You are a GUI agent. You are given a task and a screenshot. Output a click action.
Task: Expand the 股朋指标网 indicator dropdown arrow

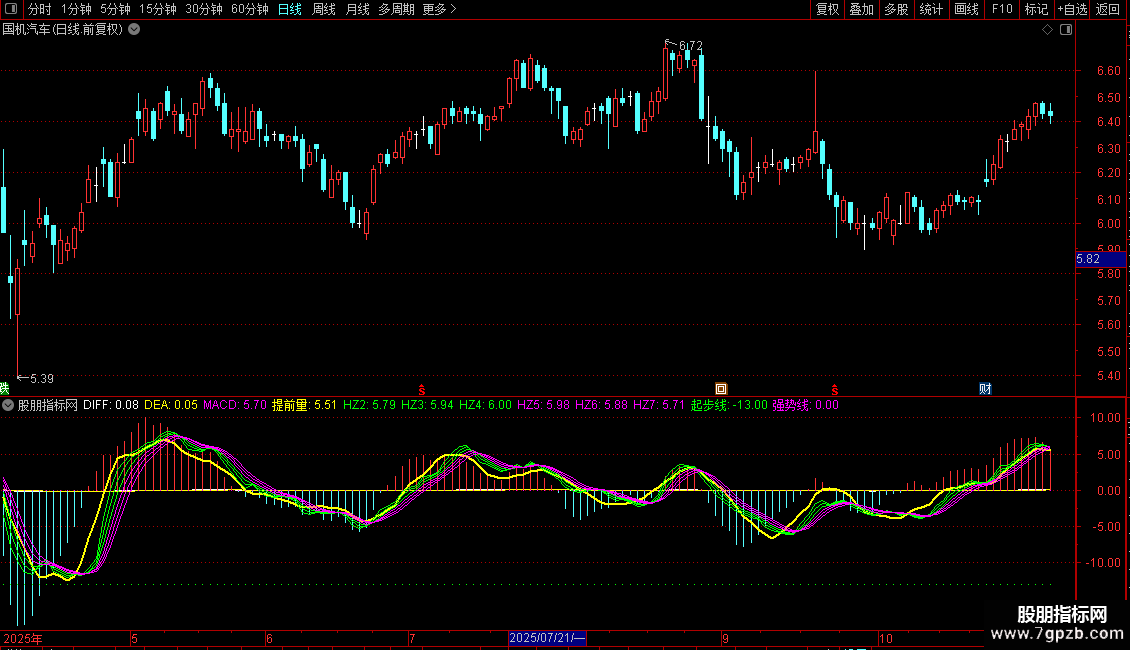point(9,405)
